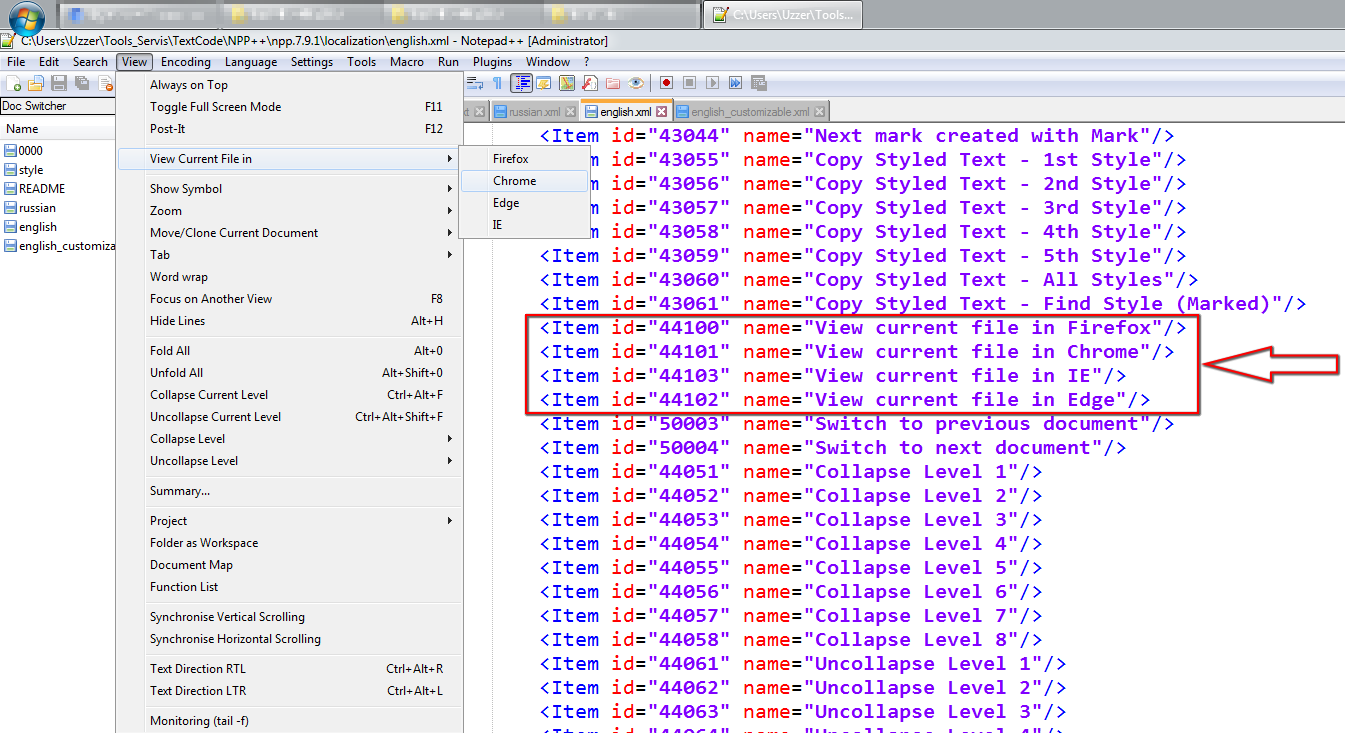Image resolution: width=1345 pixels, height=733 pixels.
Task: Click the Word wrap toolbar icon
Action: [x=475, y=83]
